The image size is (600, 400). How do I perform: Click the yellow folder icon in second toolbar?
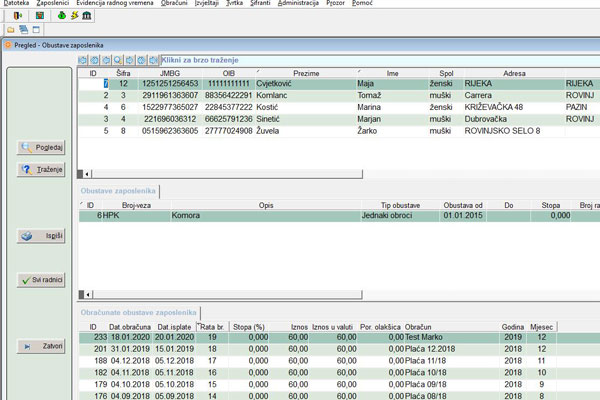(10, 31)
